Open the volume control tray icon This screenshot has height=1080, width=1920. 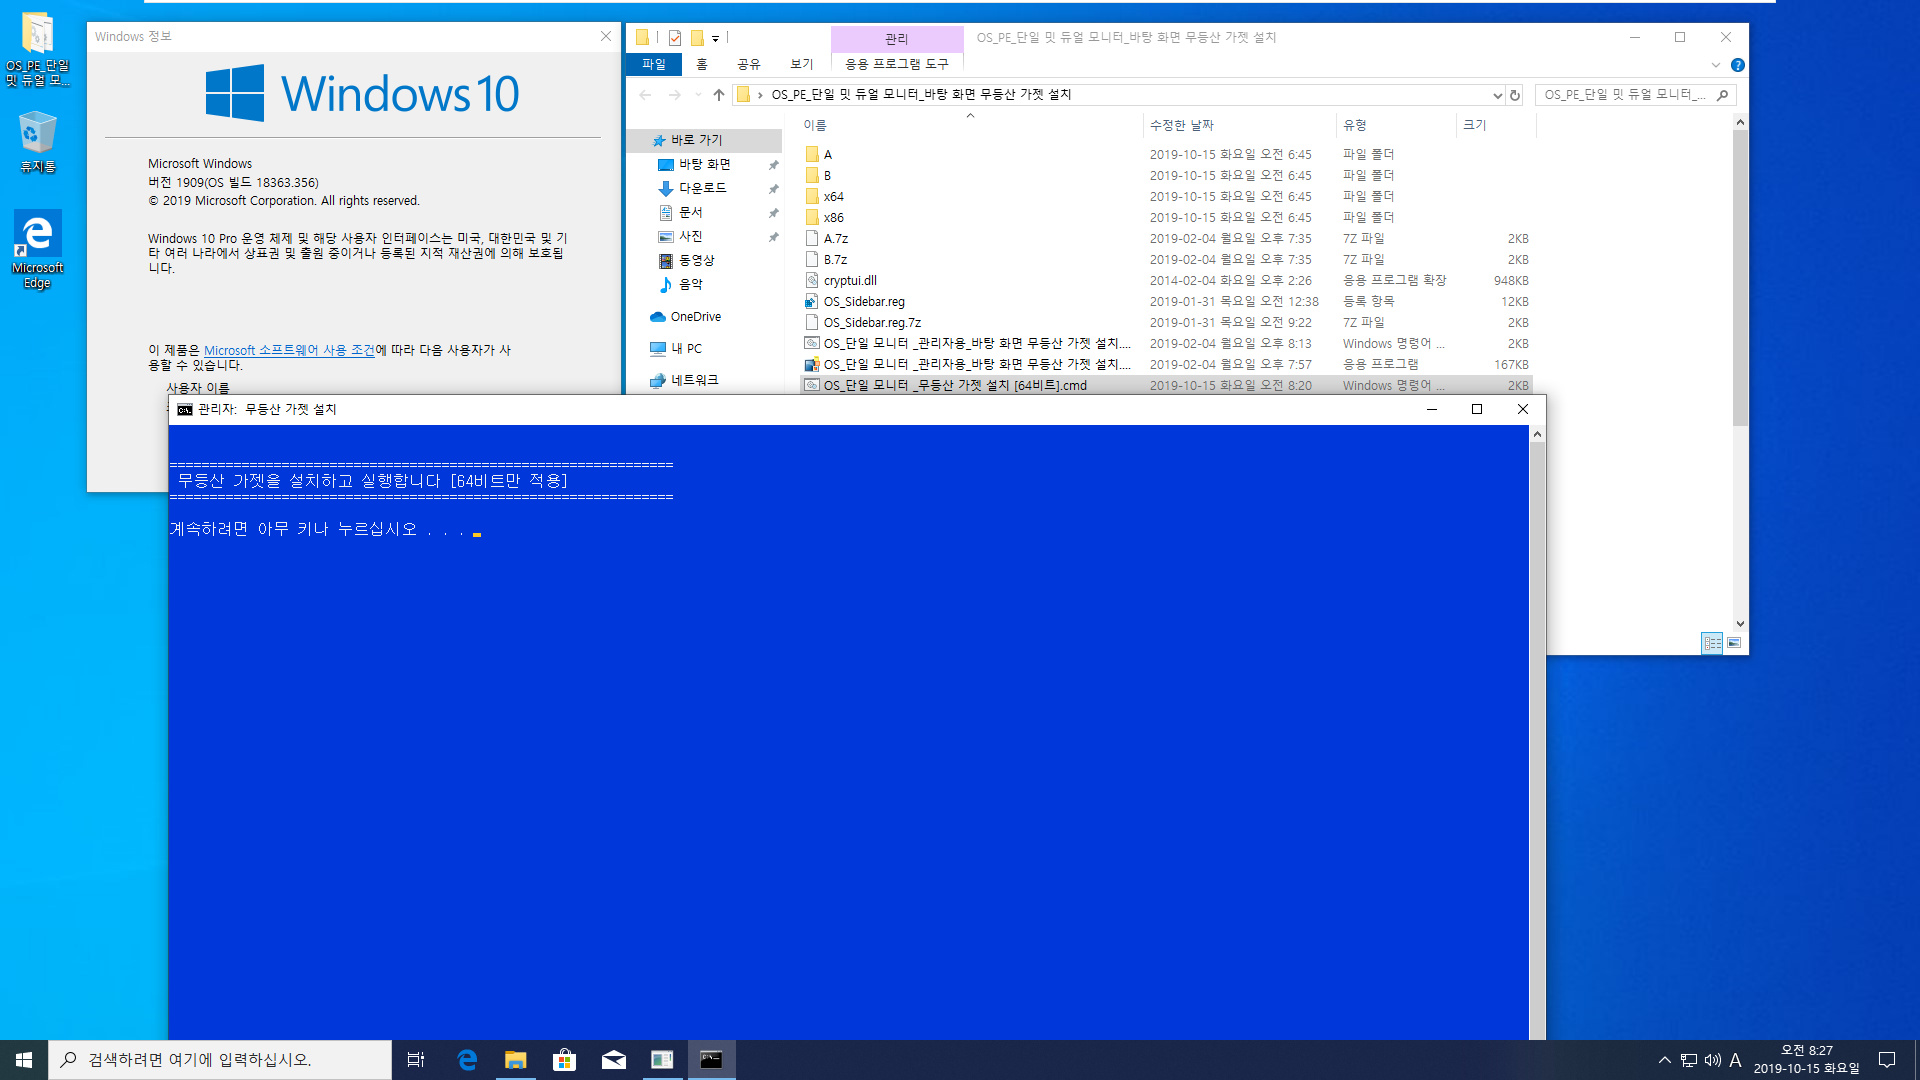[1712, 1060]
